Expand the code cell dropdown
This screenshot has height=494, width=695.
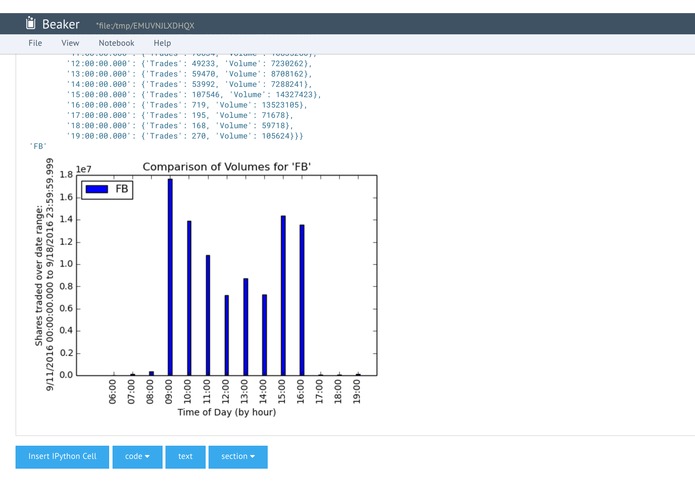137,457
